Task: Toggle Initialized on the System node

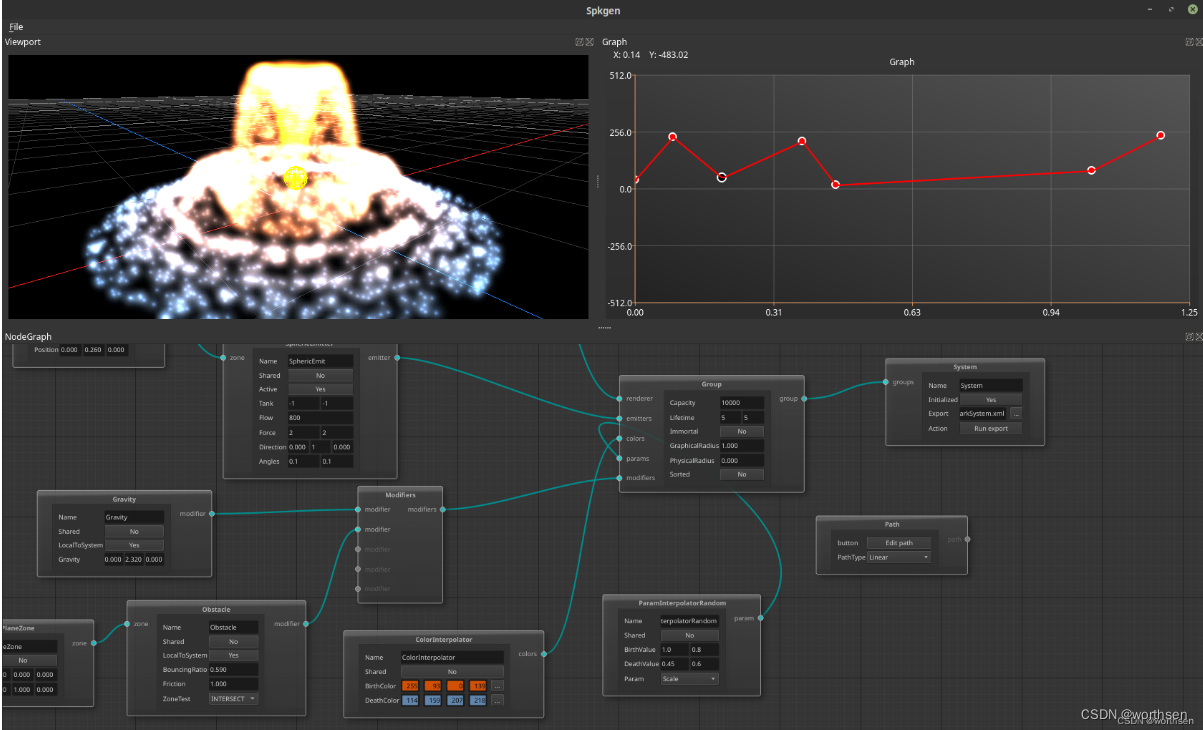Action: tap(990, 399)
